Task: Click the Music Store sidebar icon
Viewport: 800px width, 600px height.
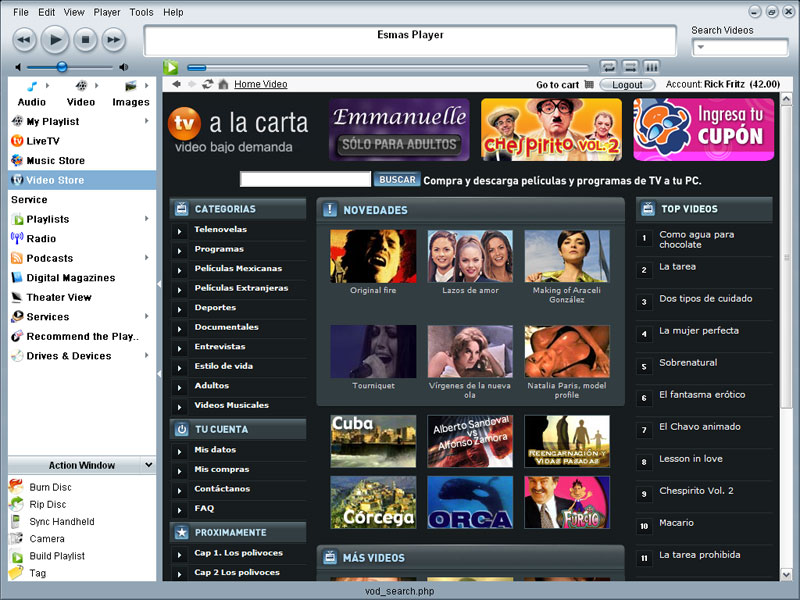Action: tap(17, 160)
